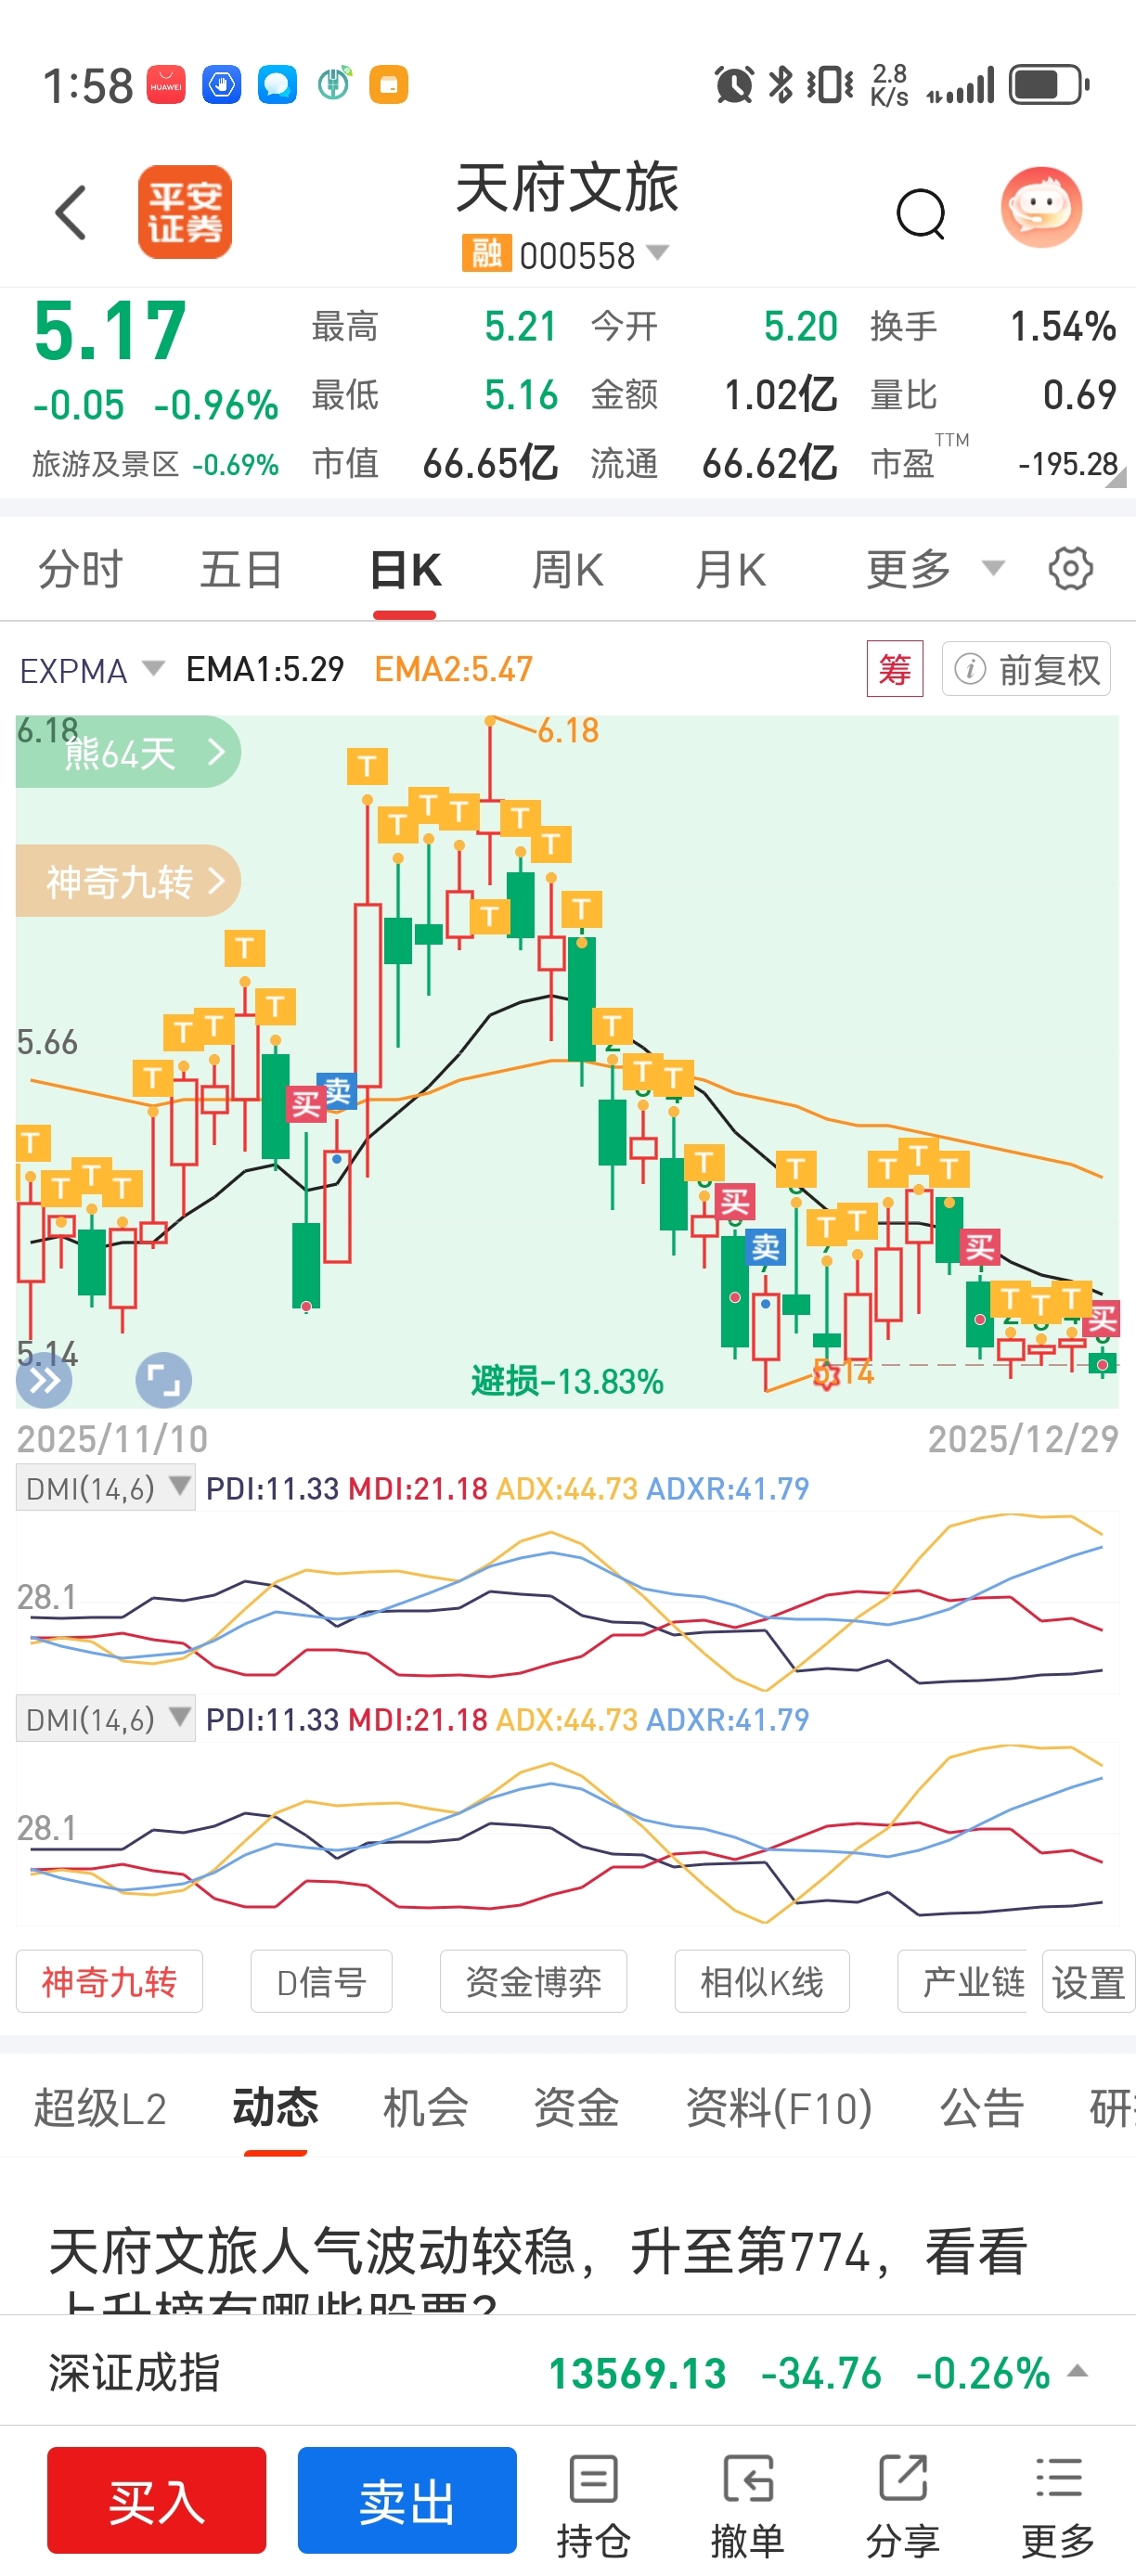Open the assistant avatar icon
This screenshot has height=2576, width=1136.
(1041, 207)
